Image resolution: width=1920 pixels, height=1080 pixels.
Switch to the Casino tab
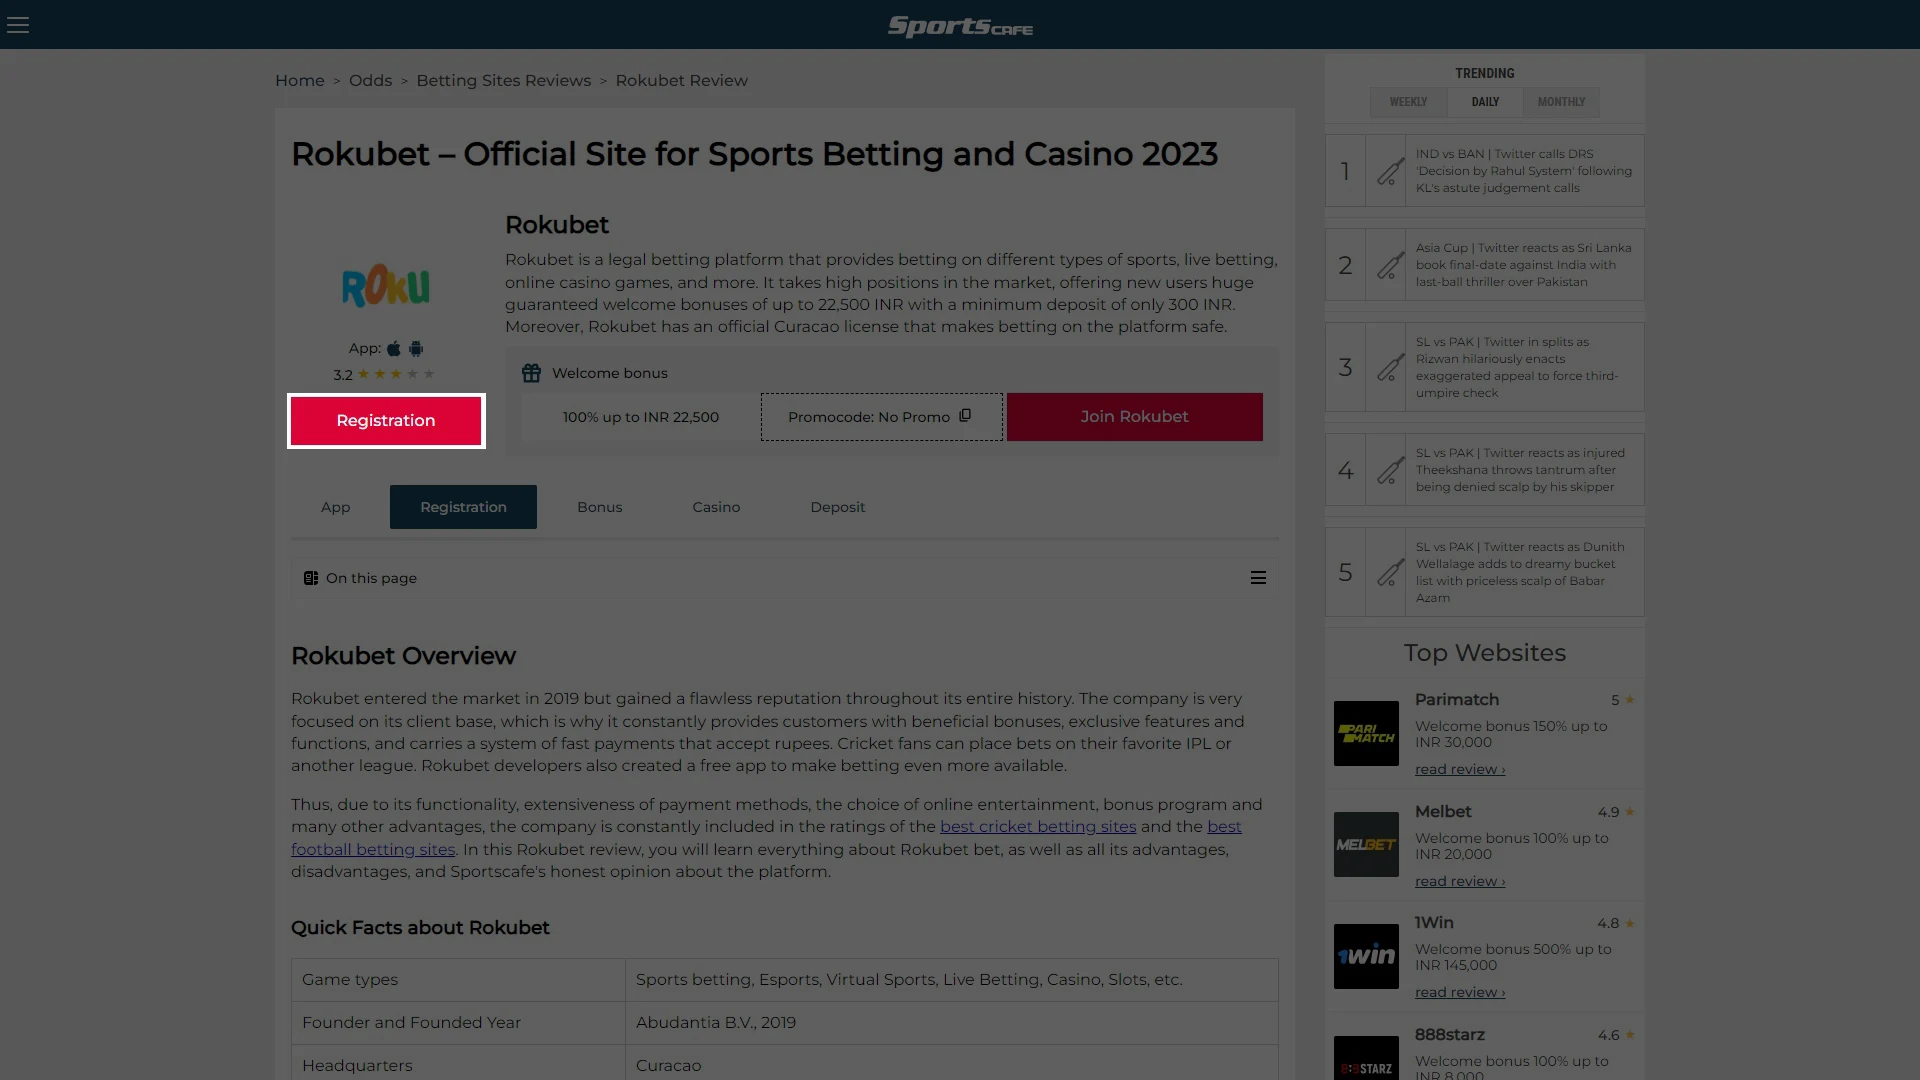pos(716,507)
